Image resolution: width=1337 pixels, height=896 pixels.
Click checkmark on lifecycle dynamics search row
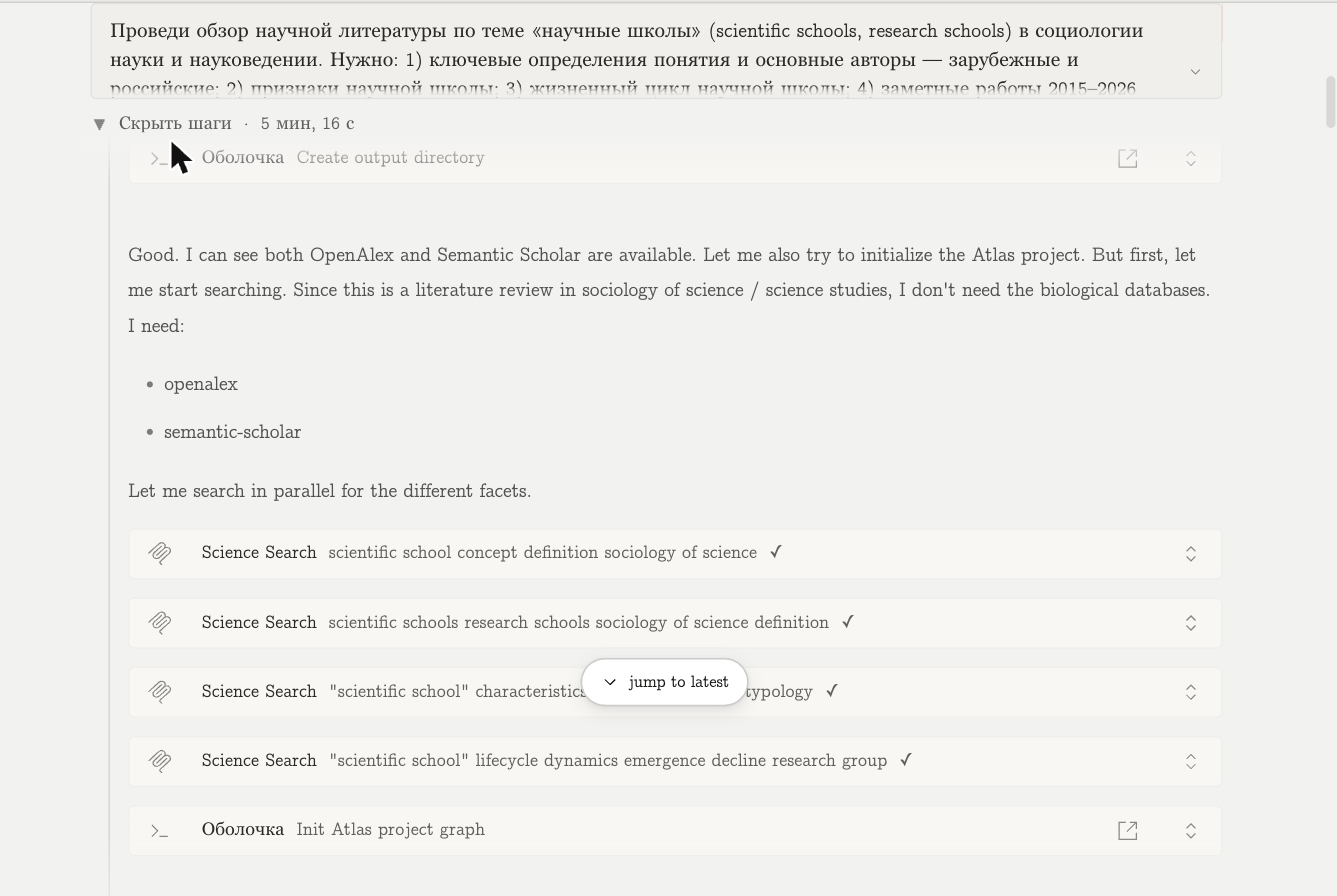906,760
